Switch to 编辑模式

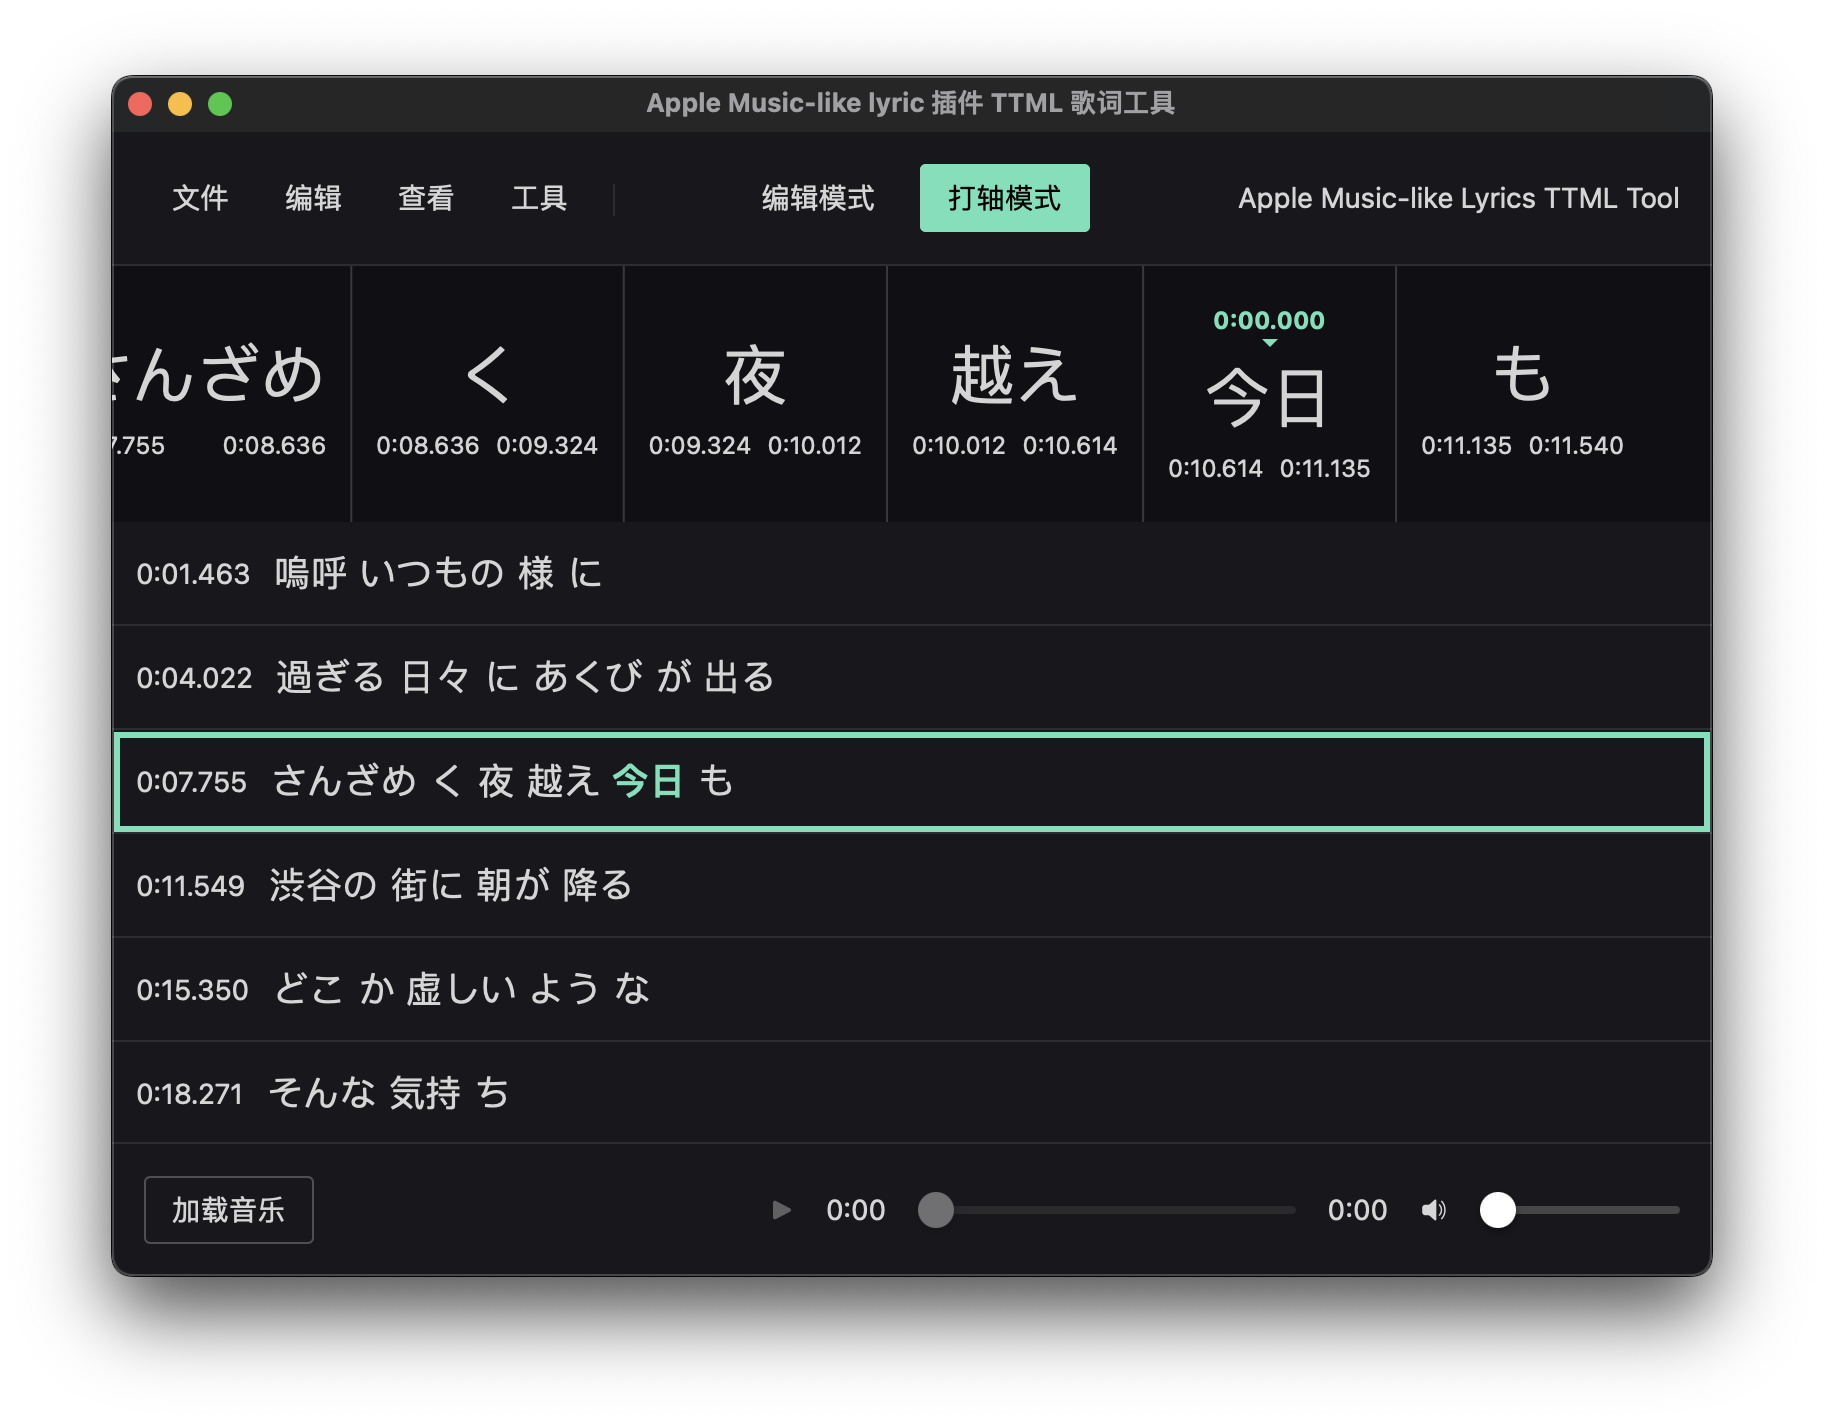pos(816,197)
